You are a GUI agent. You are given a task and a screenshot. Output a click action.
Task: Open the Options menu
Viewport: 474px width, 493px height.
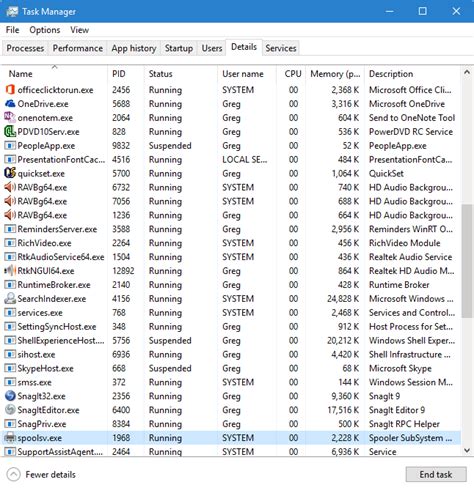[45, 30]
